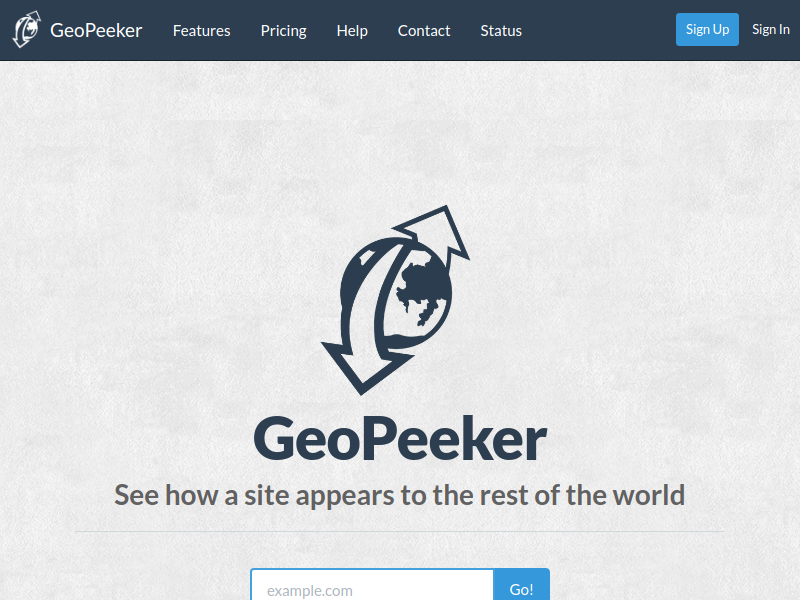
Task: Click the small GeoPeeker globe icon in navbar
Action: coord(27,30)
